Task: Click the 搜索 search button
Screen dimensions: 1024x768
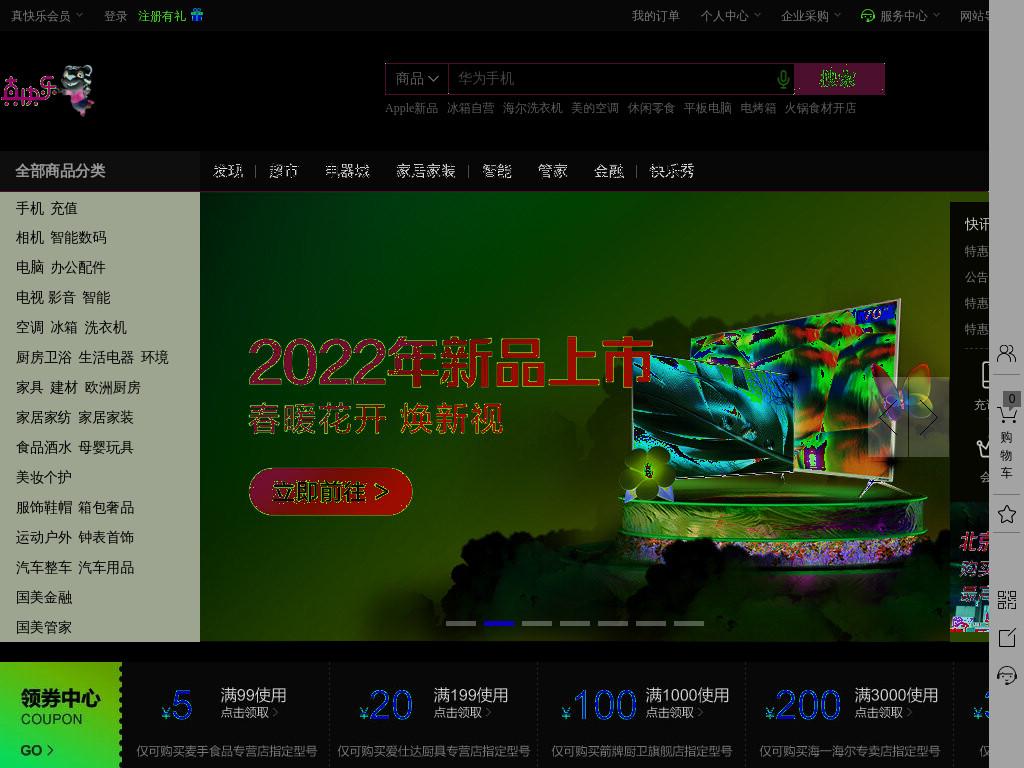Action: [x=839, y=79]
